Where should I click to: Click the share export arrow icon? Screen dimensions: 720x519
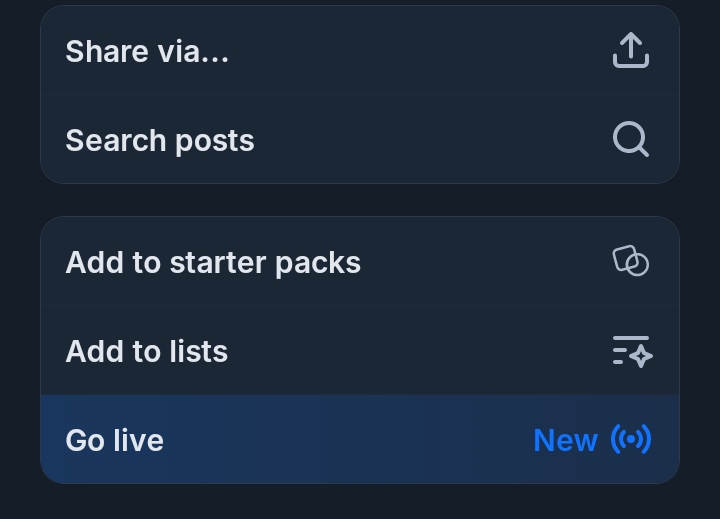630,51
